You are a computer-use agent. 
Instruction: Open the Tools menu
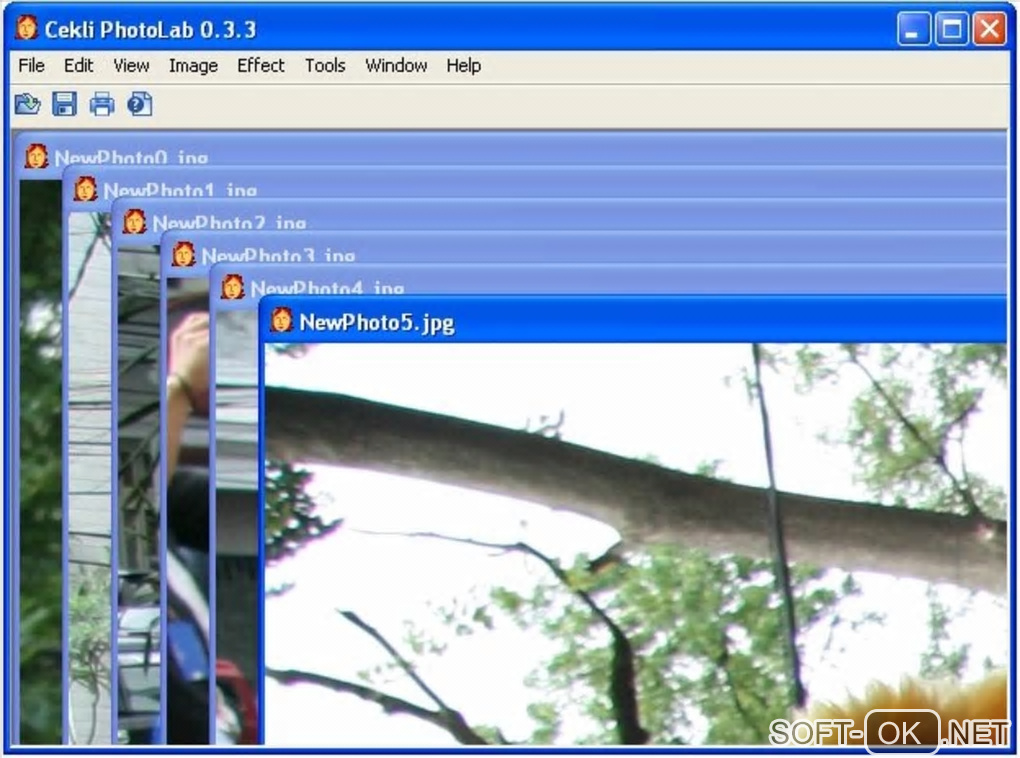pyautogui.click(x=325, y=66)
